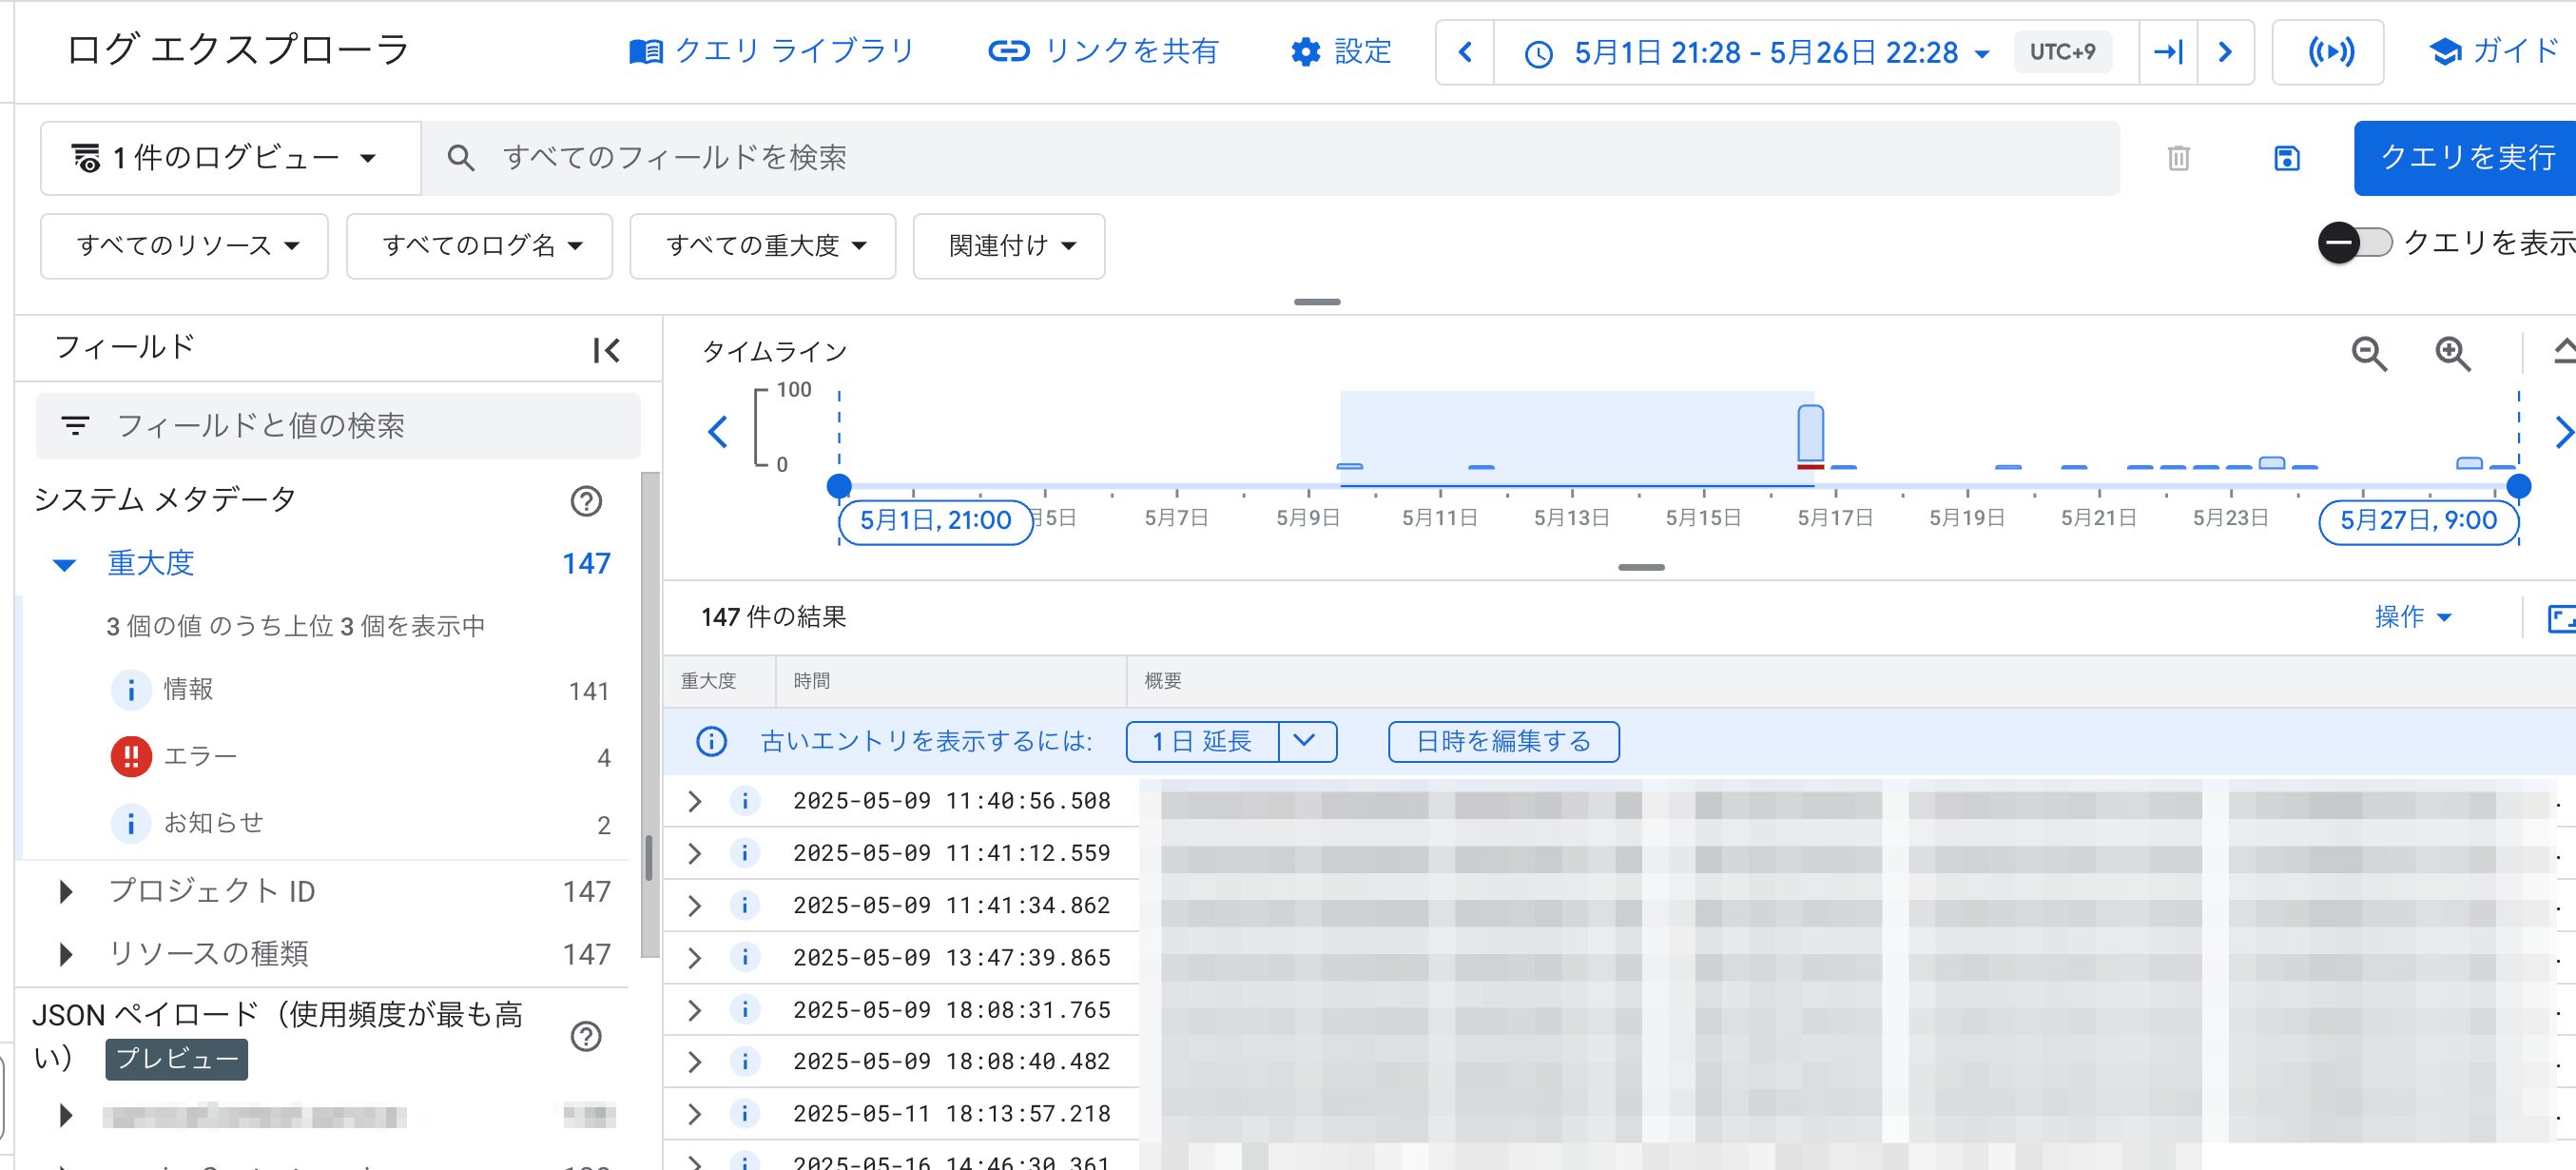Image resolution: width=2576 pixels, height=1170 pixels.
Task: Open 設定 settings gear
Action: 1340,51
